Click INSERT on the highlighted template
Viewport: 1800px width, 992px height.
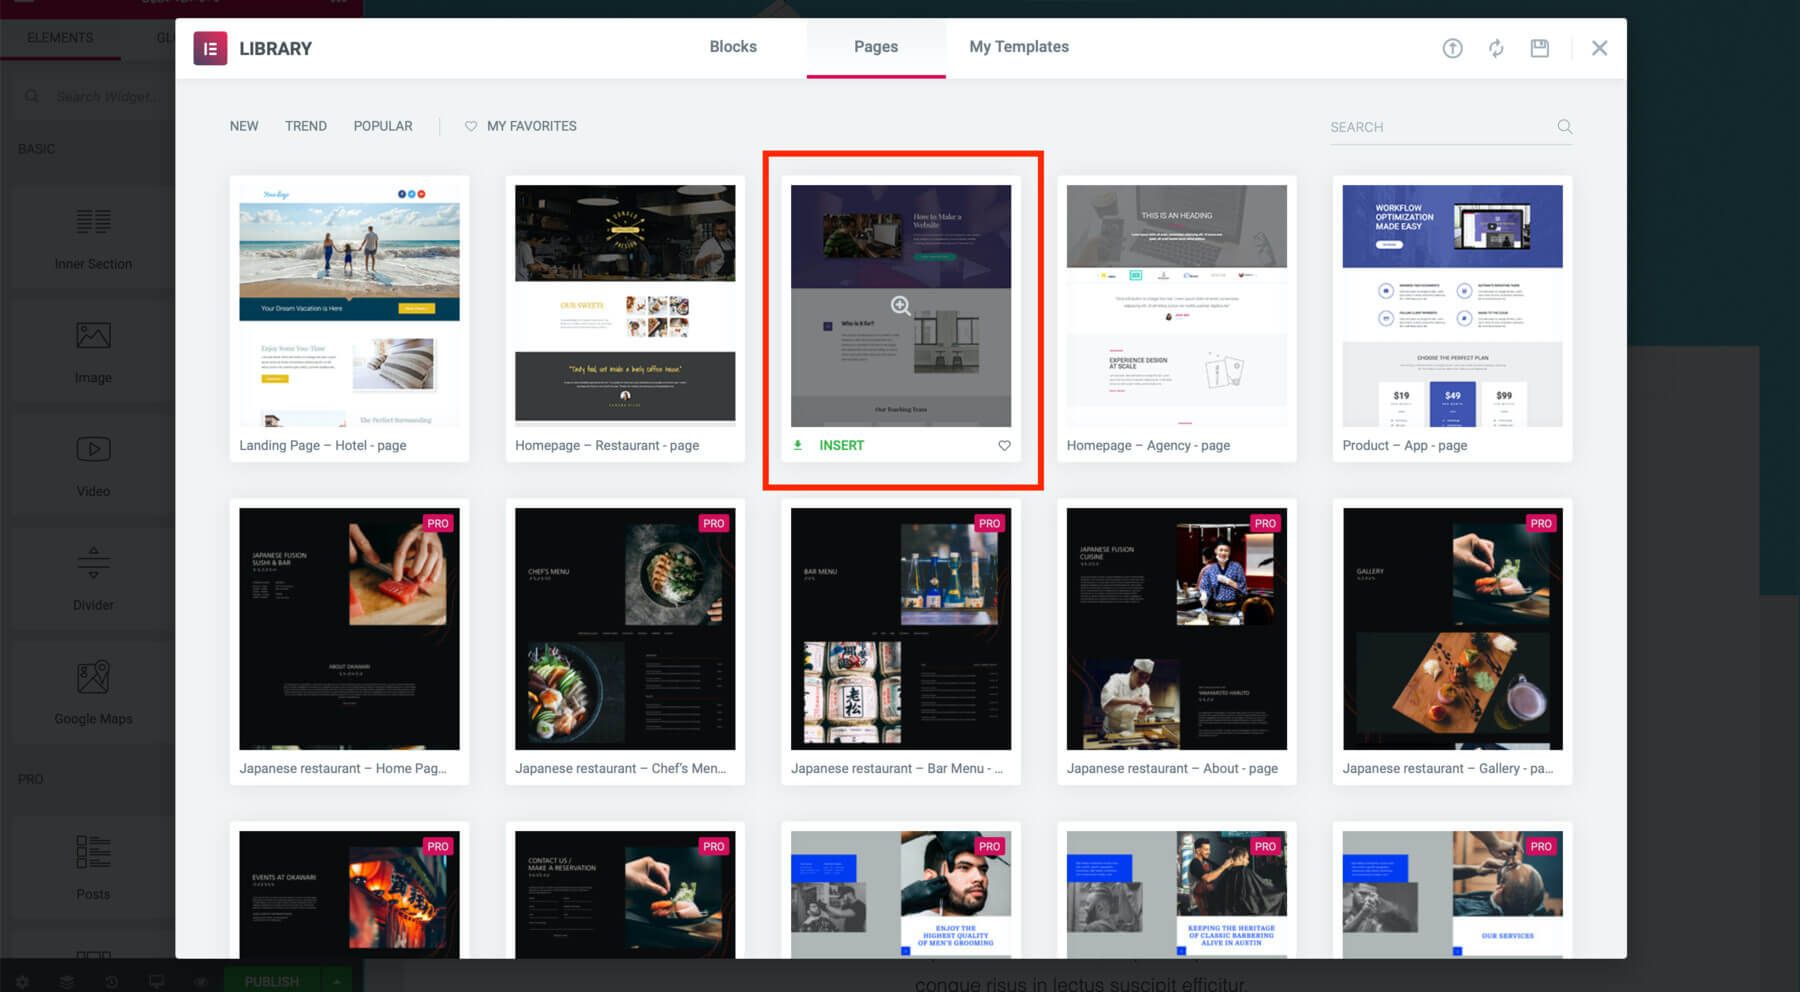841,446
